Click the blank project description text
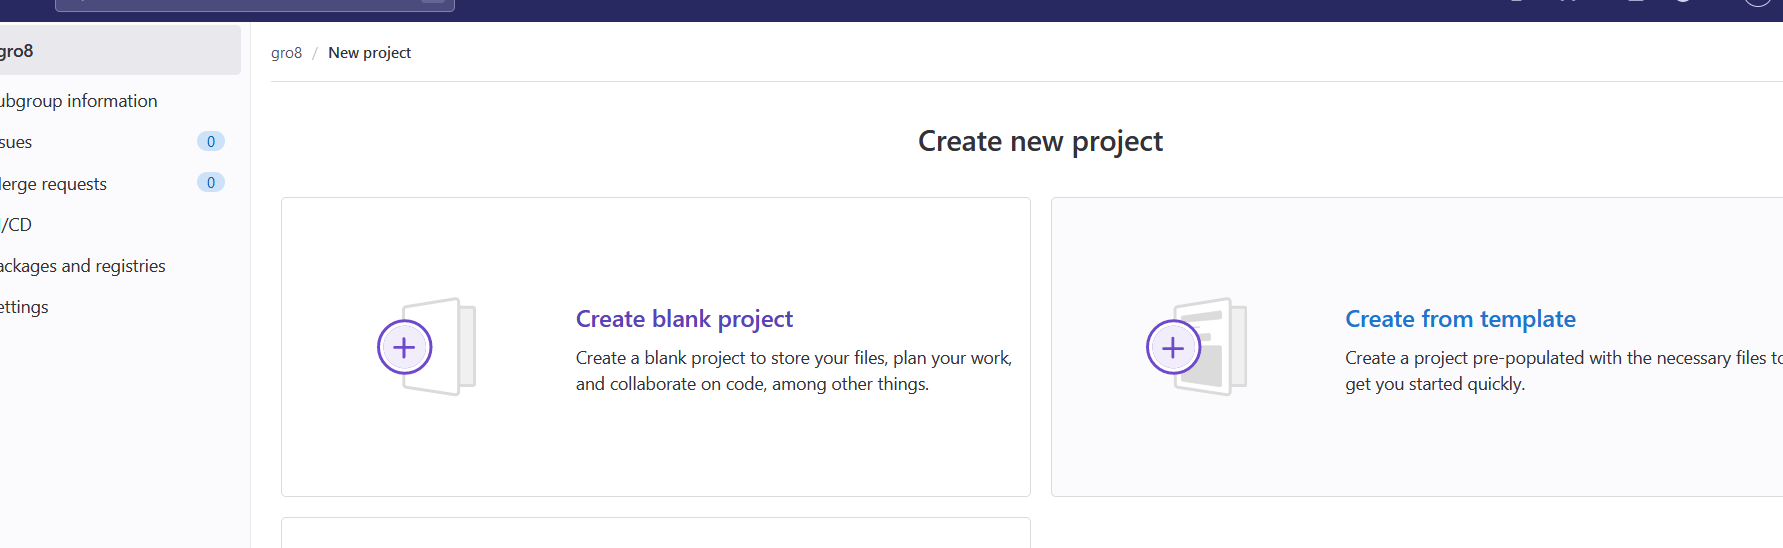Image resolution: width=1783 pixels, height=548 pixels. 794,371
